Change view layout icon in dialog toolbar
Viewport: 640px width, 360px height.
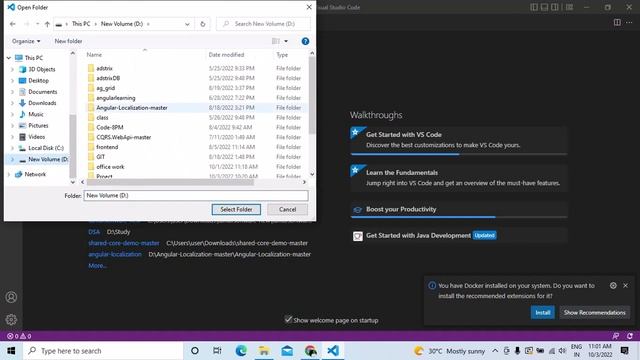tap(276, 41)
